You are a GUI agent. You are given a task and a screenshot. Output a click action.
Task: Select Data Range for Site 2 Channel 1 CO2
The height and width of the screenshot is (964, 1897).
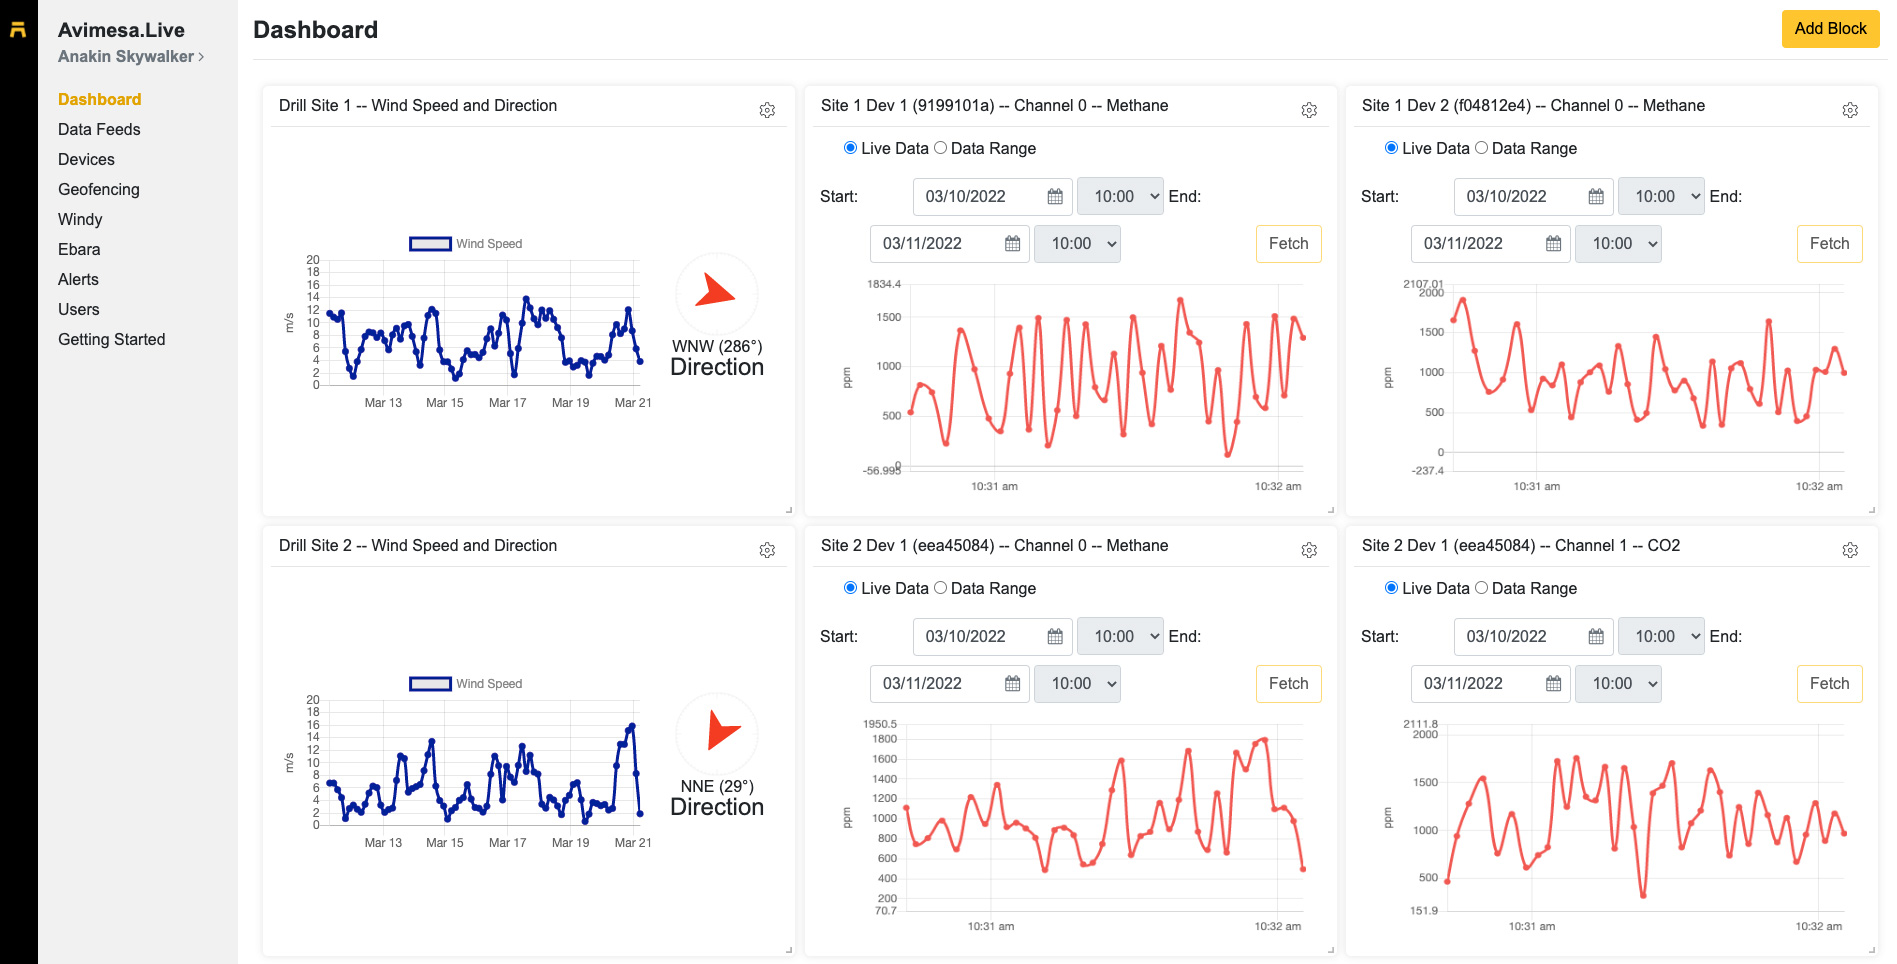(1482, 588)
